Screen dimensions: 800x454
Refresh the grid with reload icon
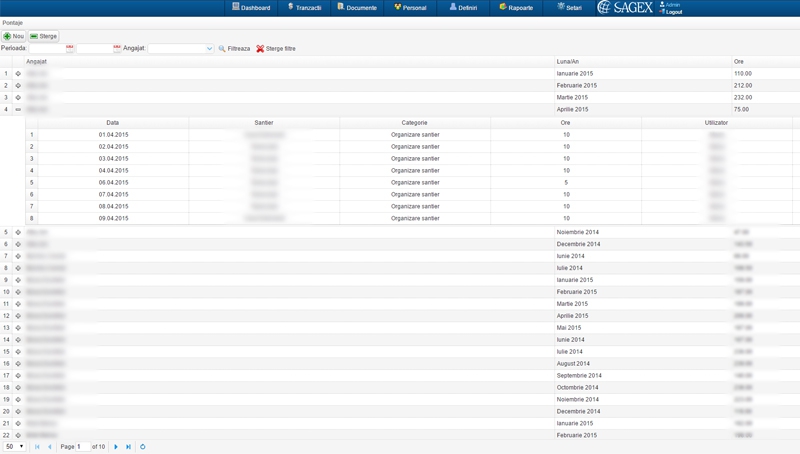(143, 447)
